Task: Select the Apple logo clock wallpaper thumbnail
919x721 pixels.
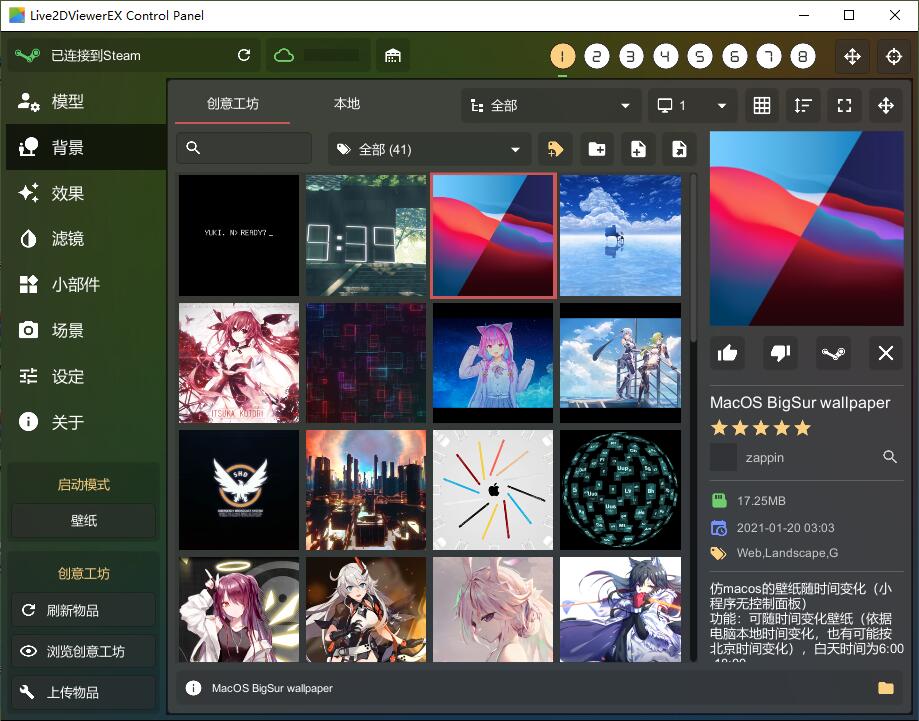Action: pos(493,489)
